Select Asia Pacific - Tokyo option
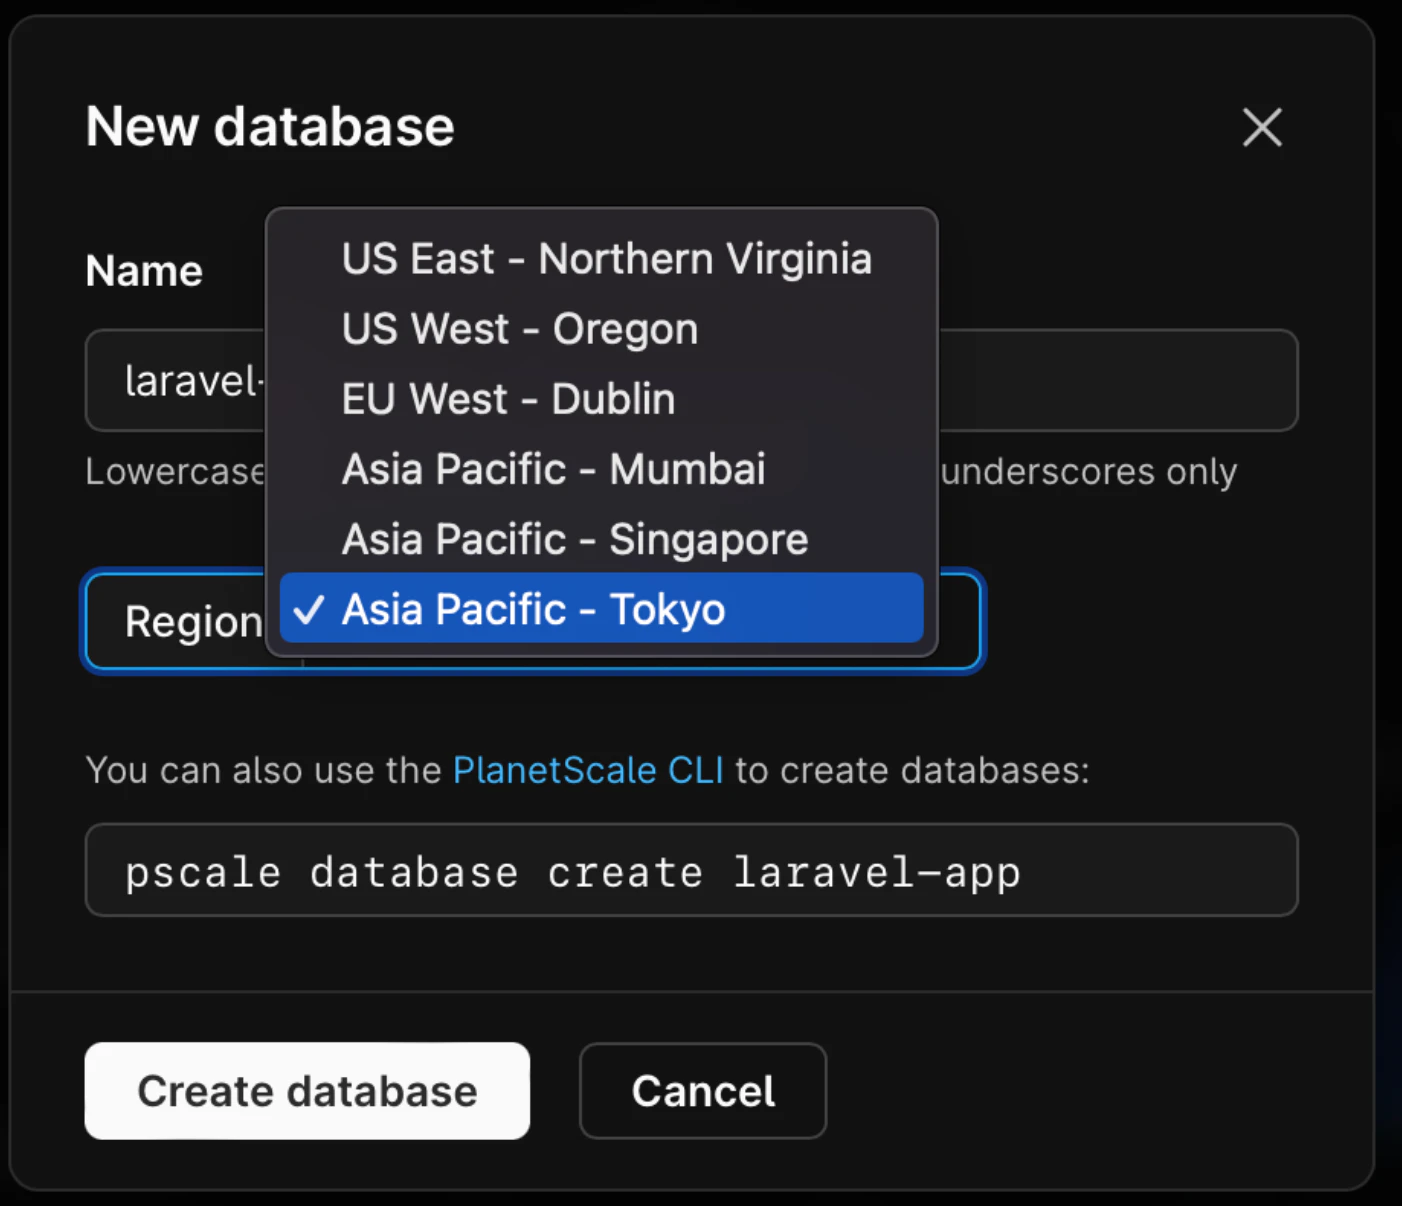Viewport: 1402px width, 1206px height. coord(601,608)
